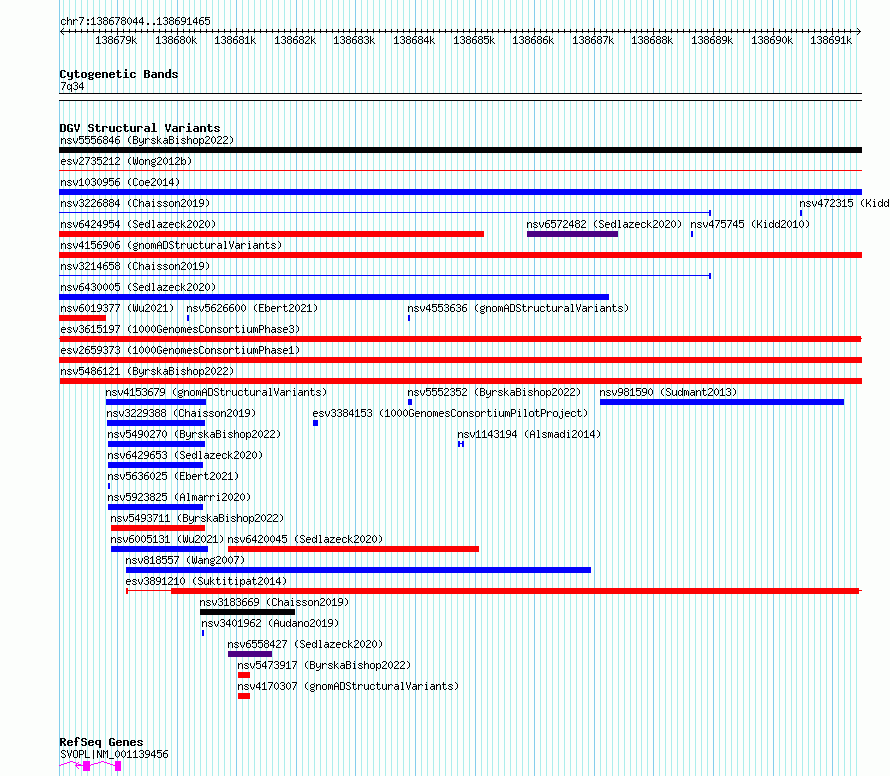The width and height of the screenshot is (890, 776).
Task: Select the nsv981590 (Sudmant2013) label
Action: point(668,392)
